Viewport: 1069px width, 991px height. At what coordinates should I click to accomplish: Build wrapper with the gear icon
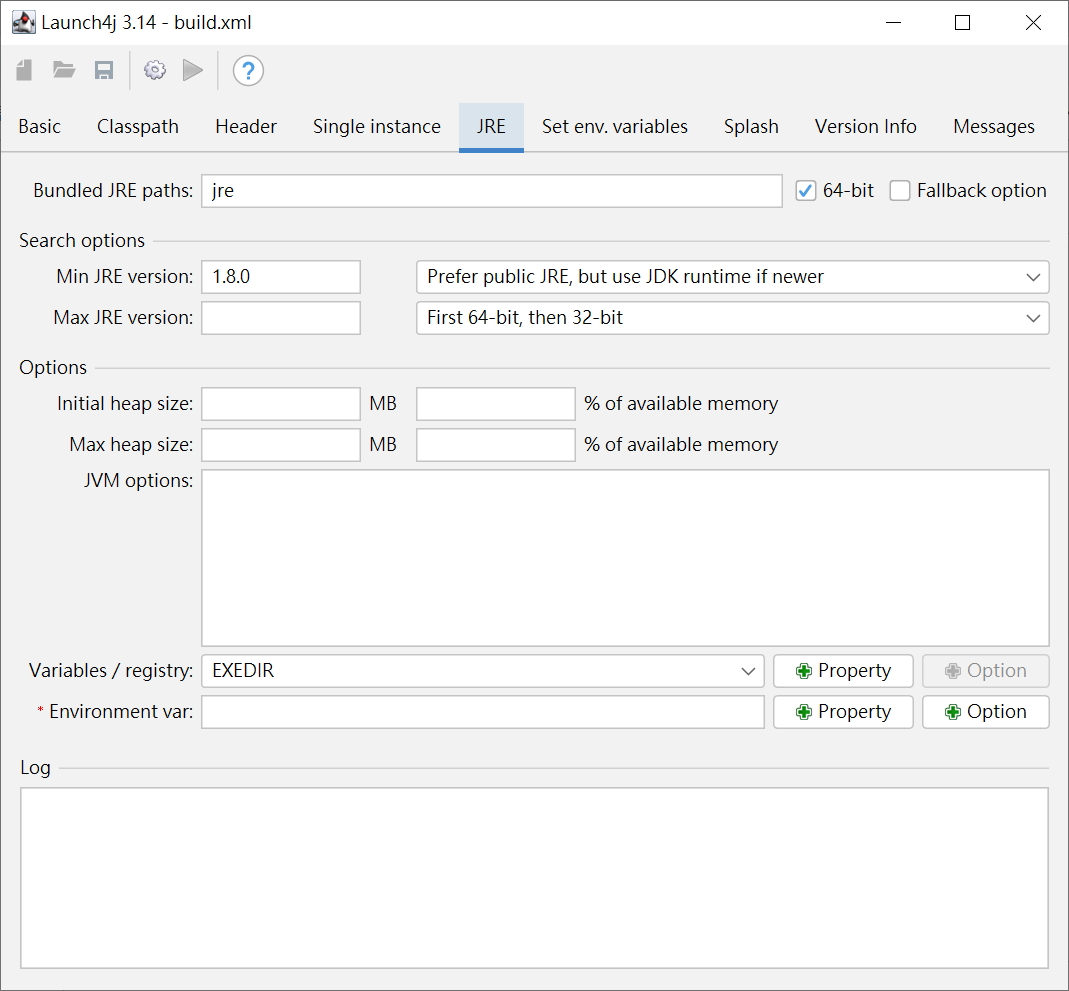(155, 70)
